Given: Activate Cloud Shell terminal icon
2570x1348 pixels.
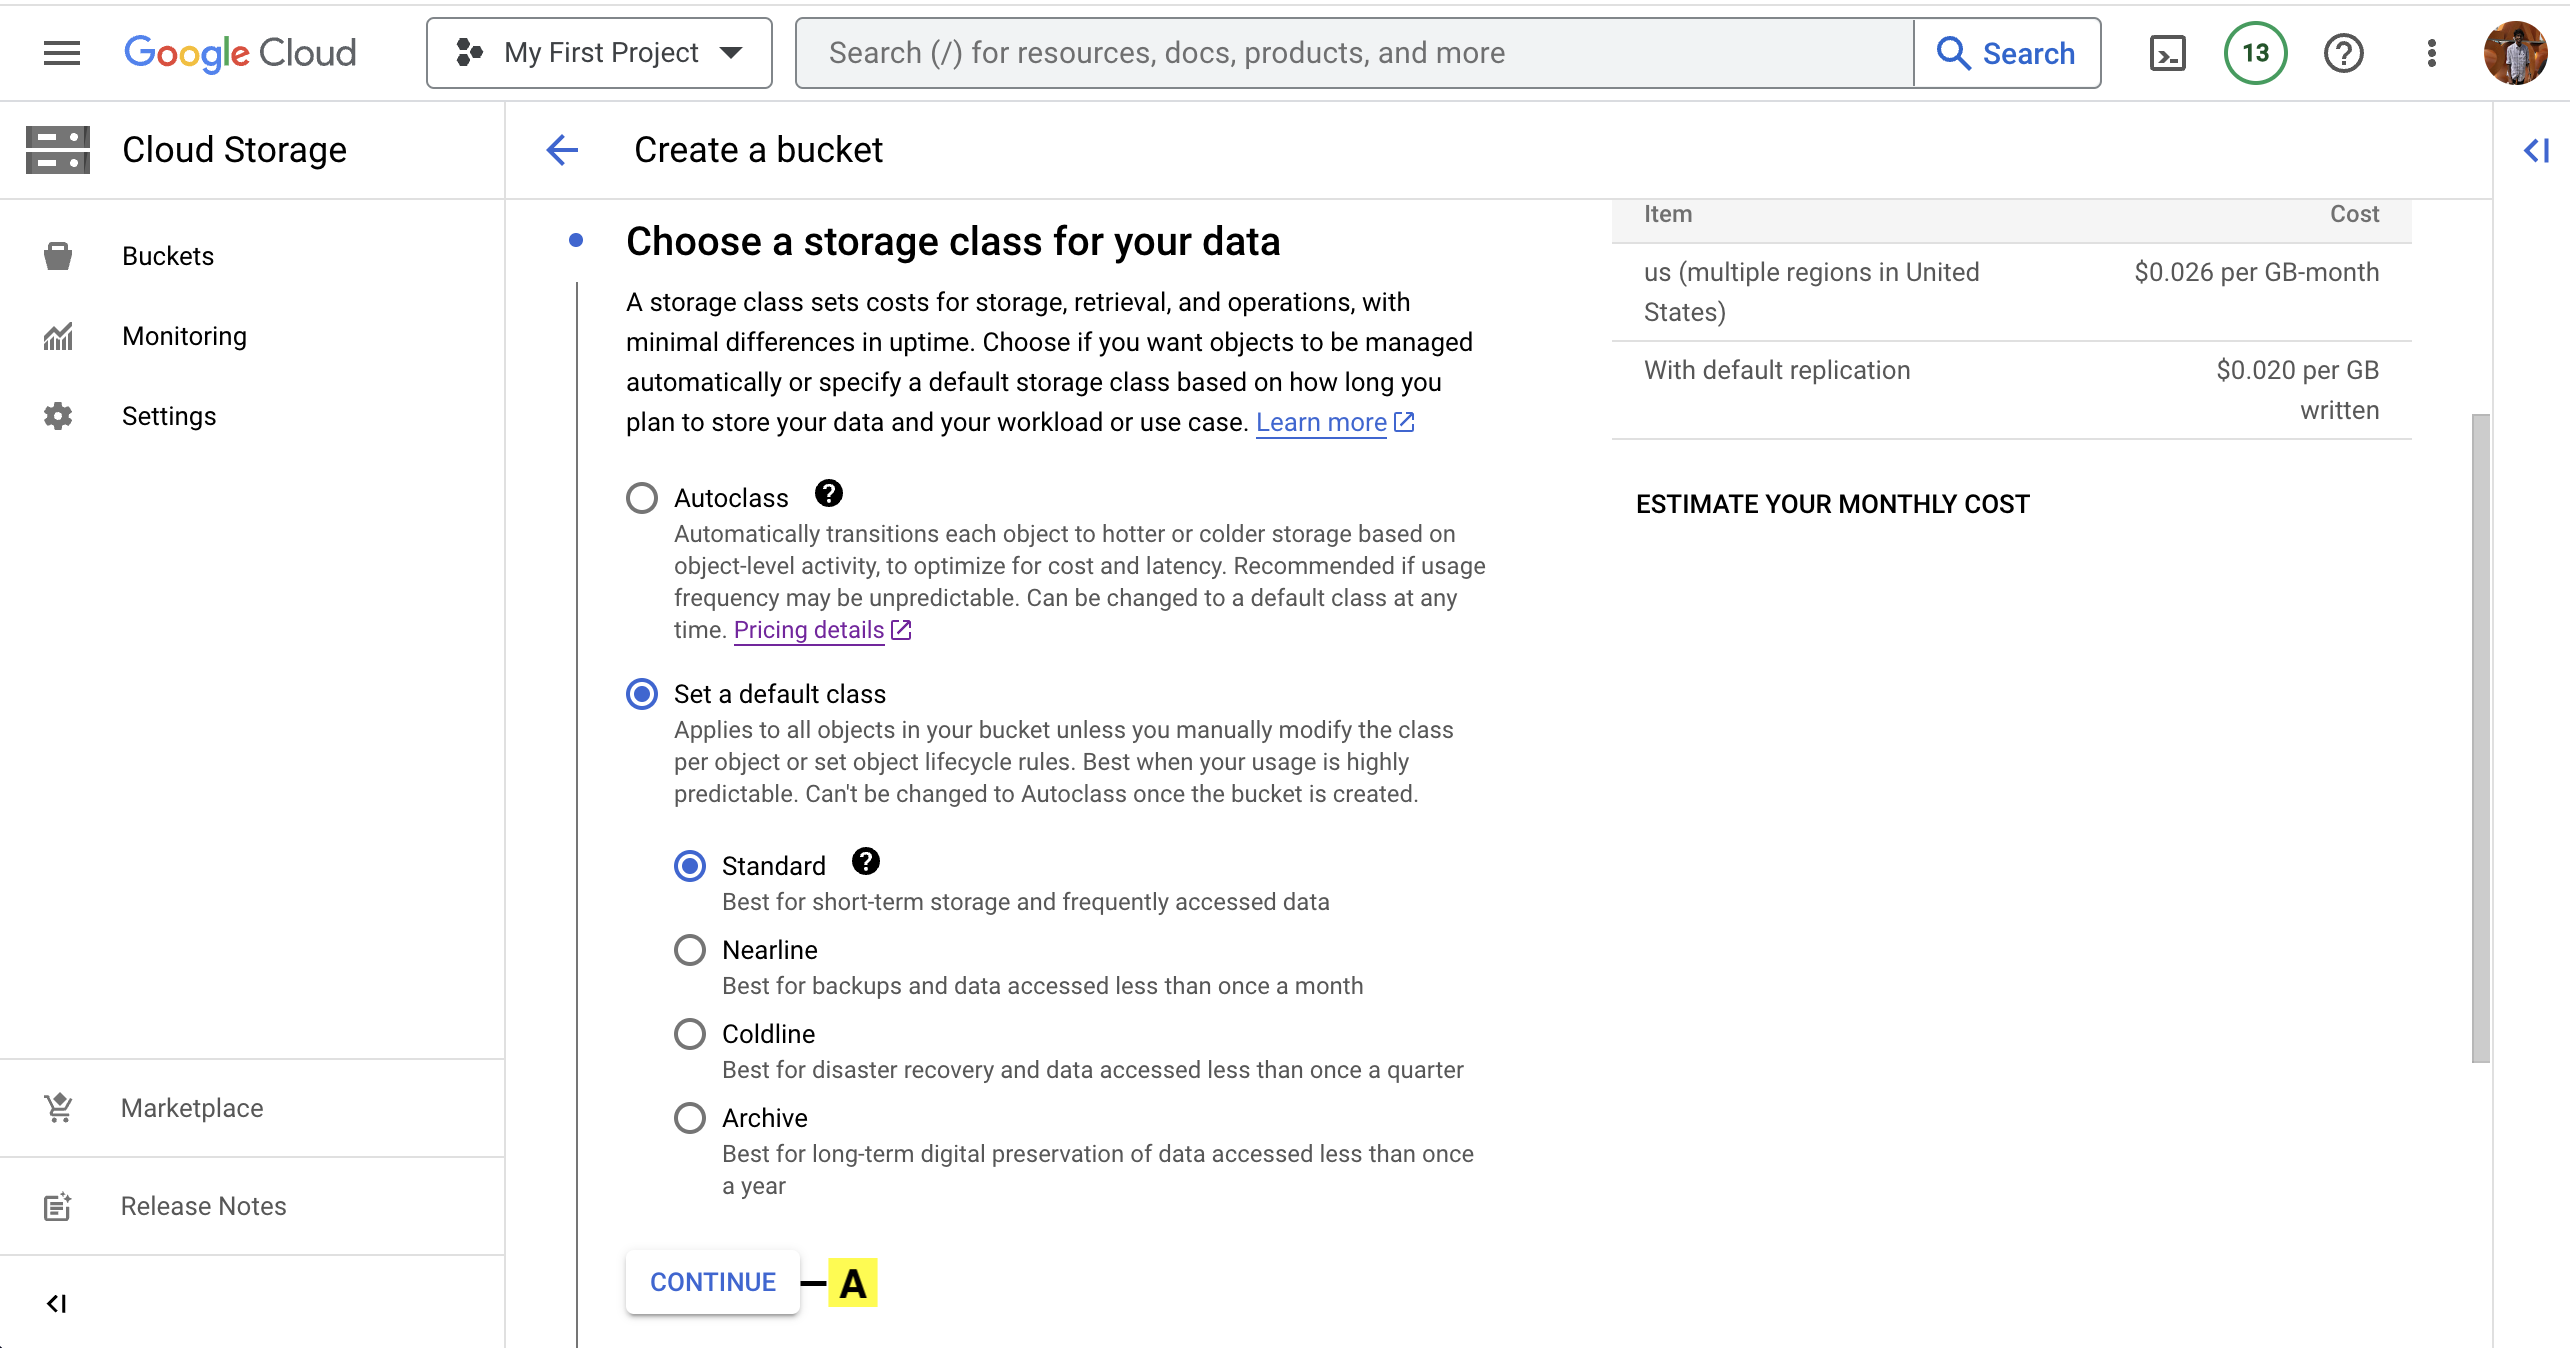Looking at the screenshot, I should pyautogui.click(x=2168, y=53).
